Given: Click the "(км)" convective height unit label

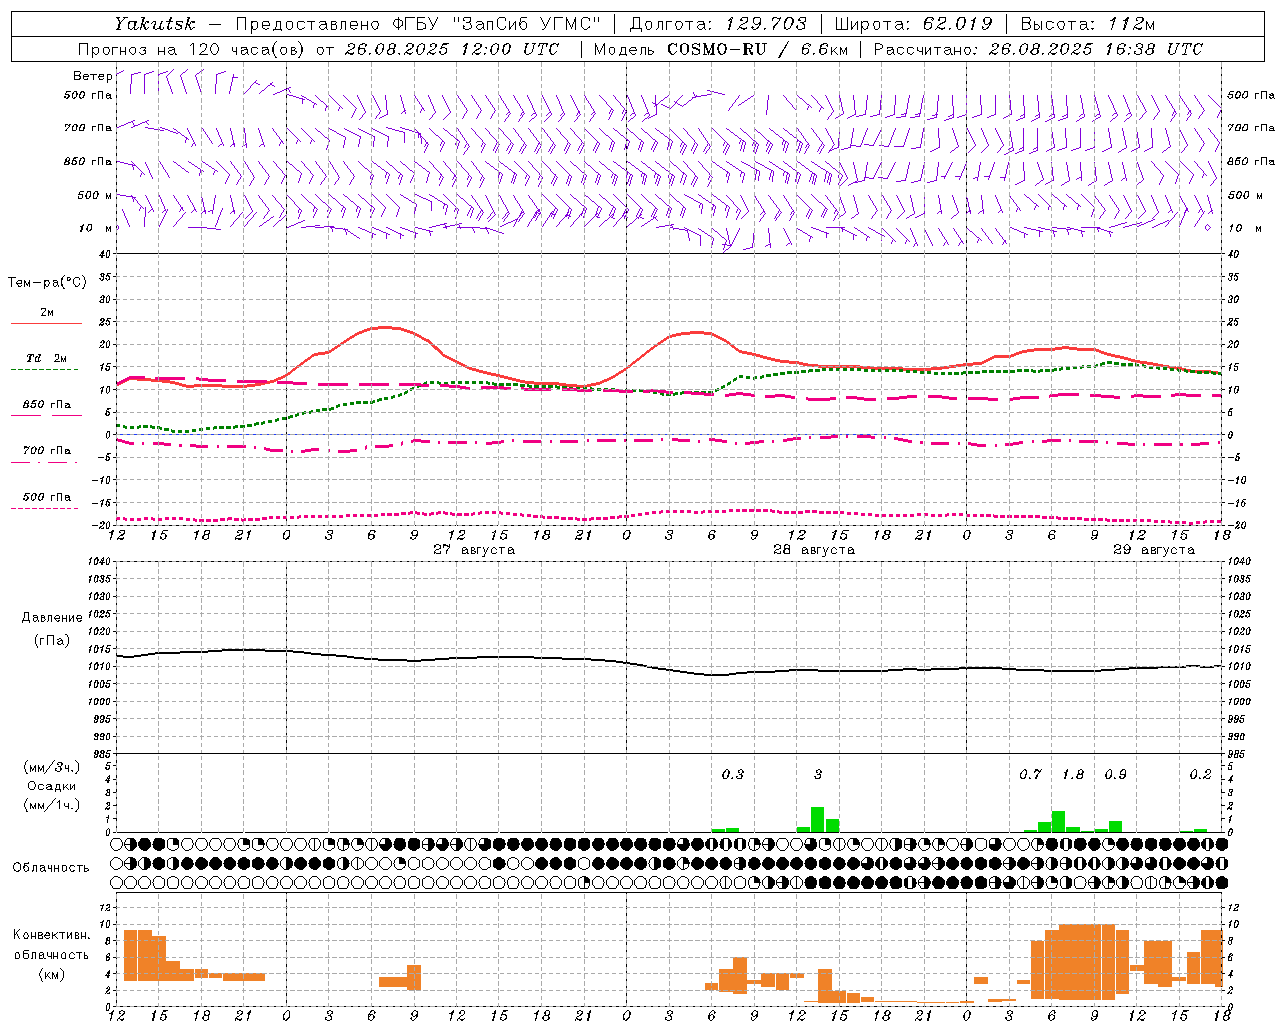Looking at the screenshot, I should click(x=52, y=974).
